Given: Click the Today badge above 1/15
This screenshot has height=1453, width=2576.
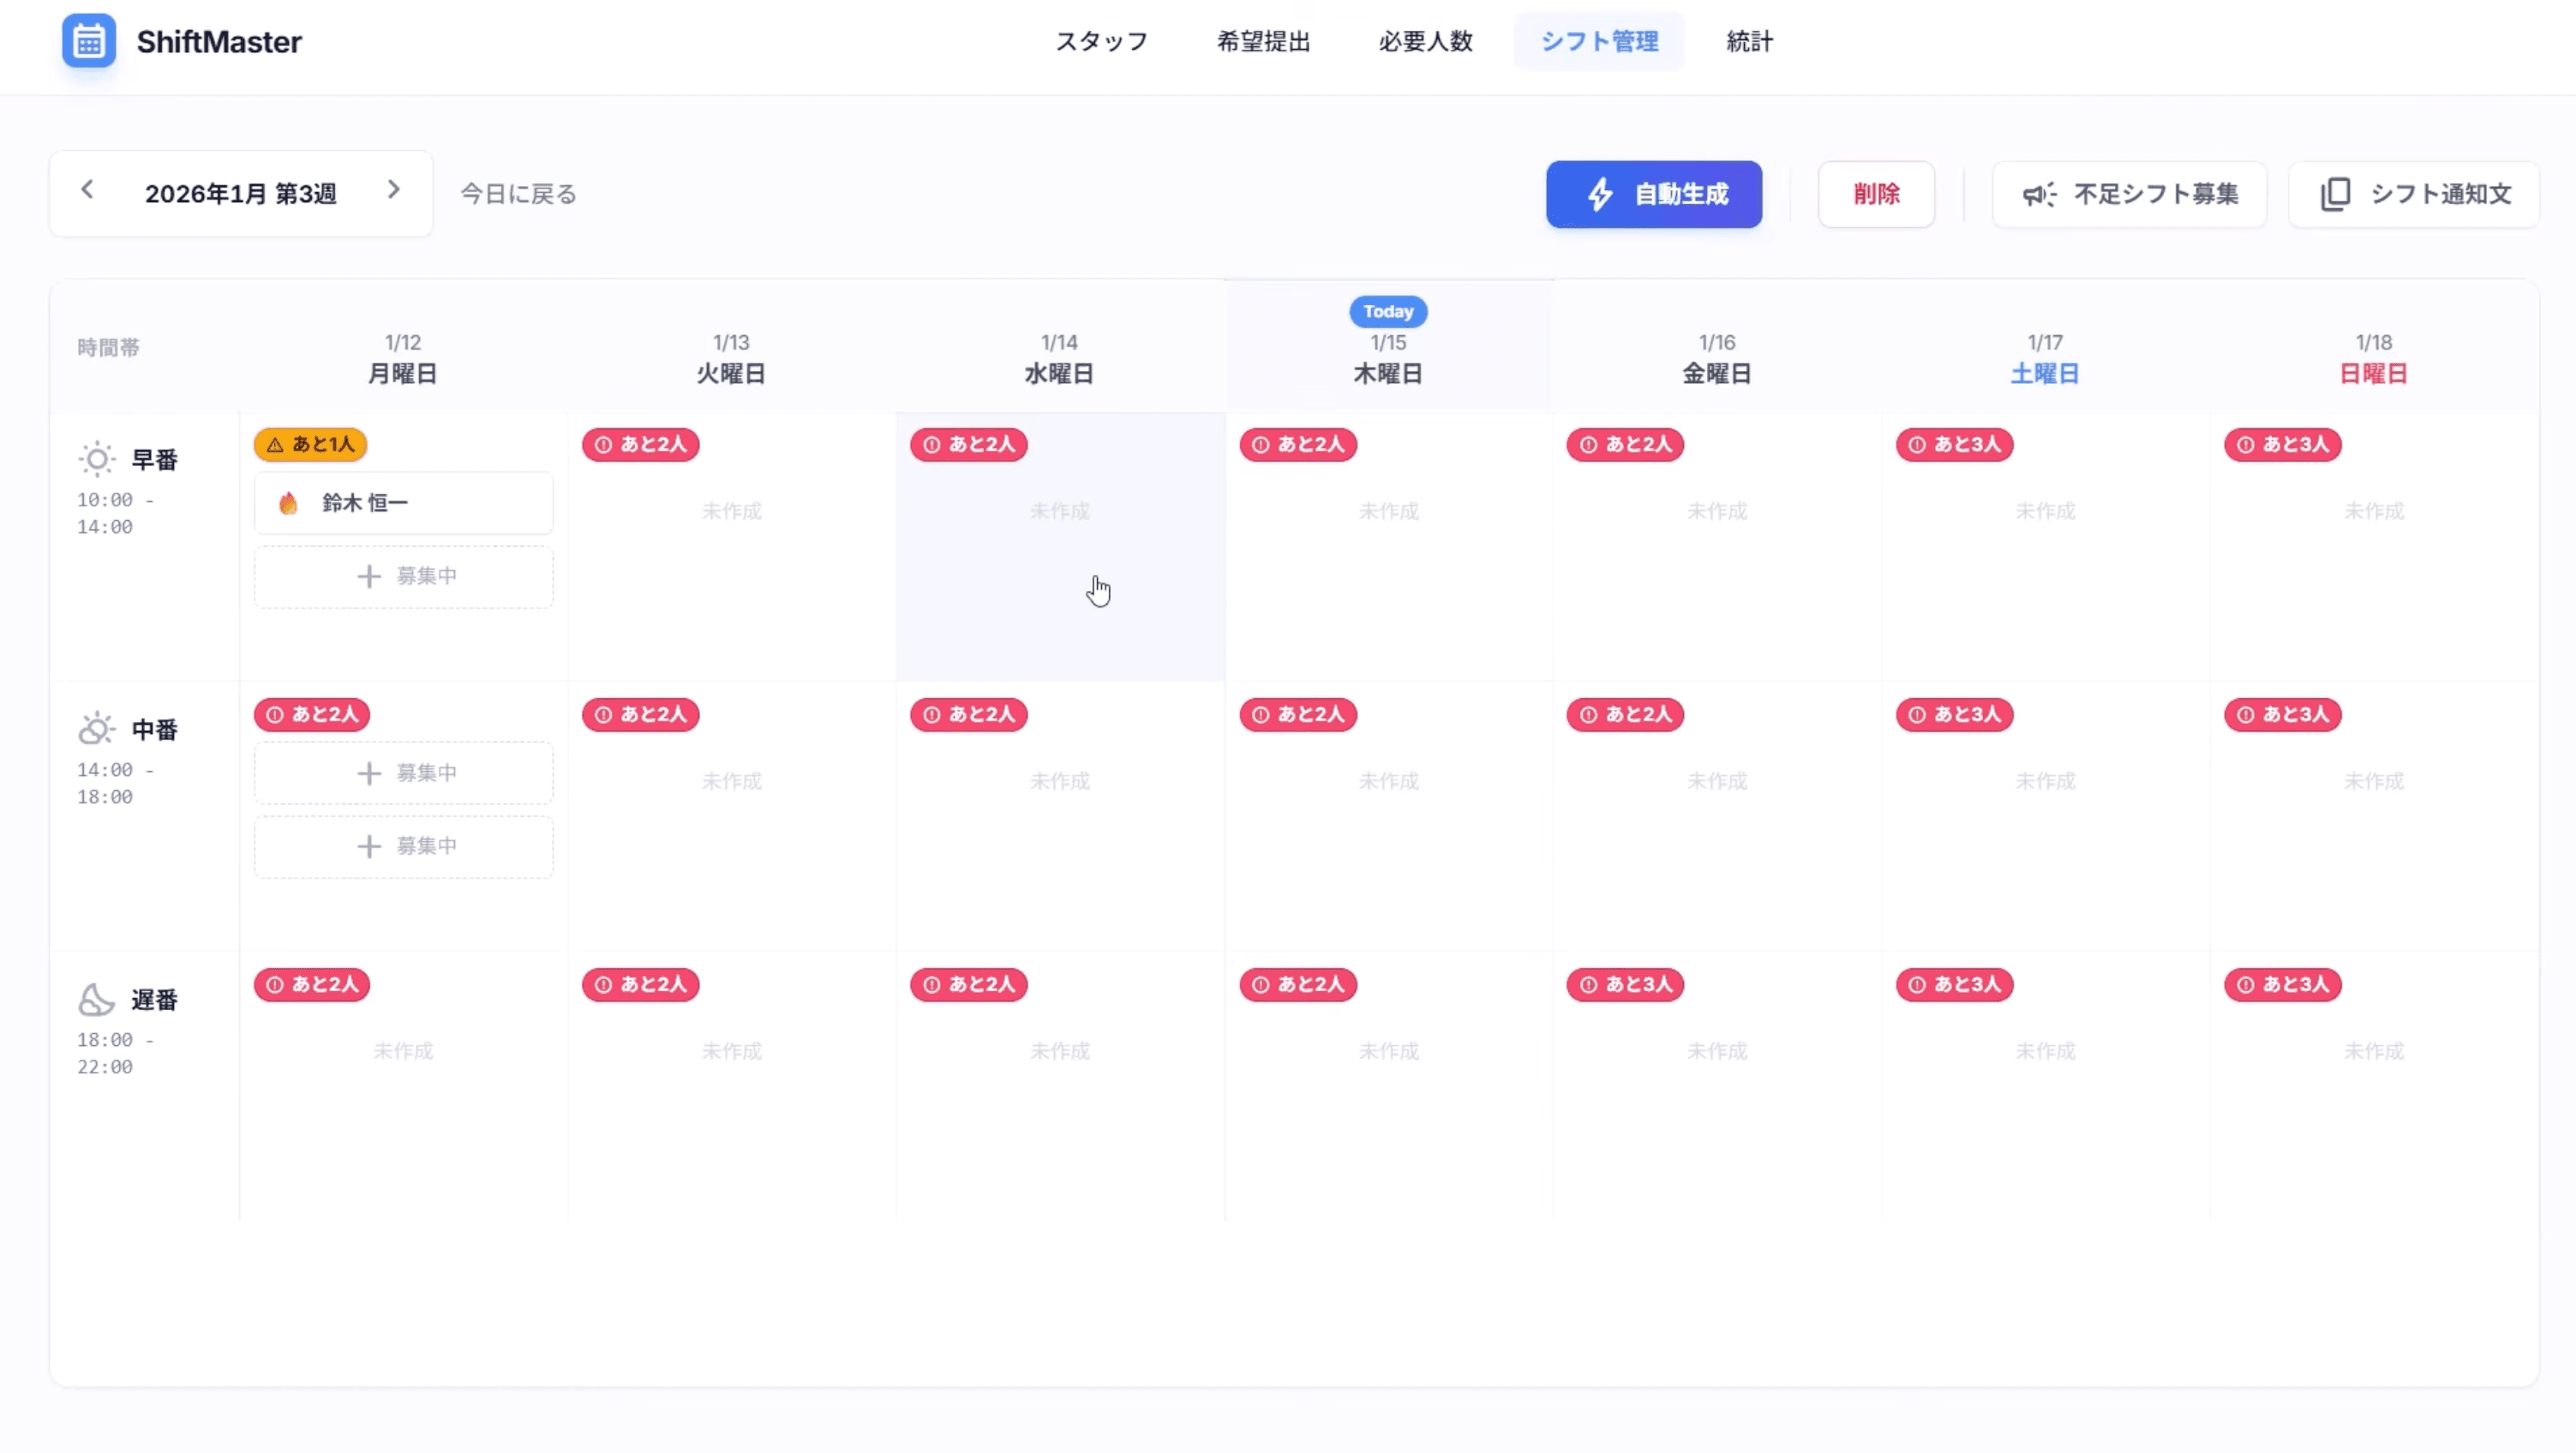Looking at the screenshot, I should [x=1387, y=312].
